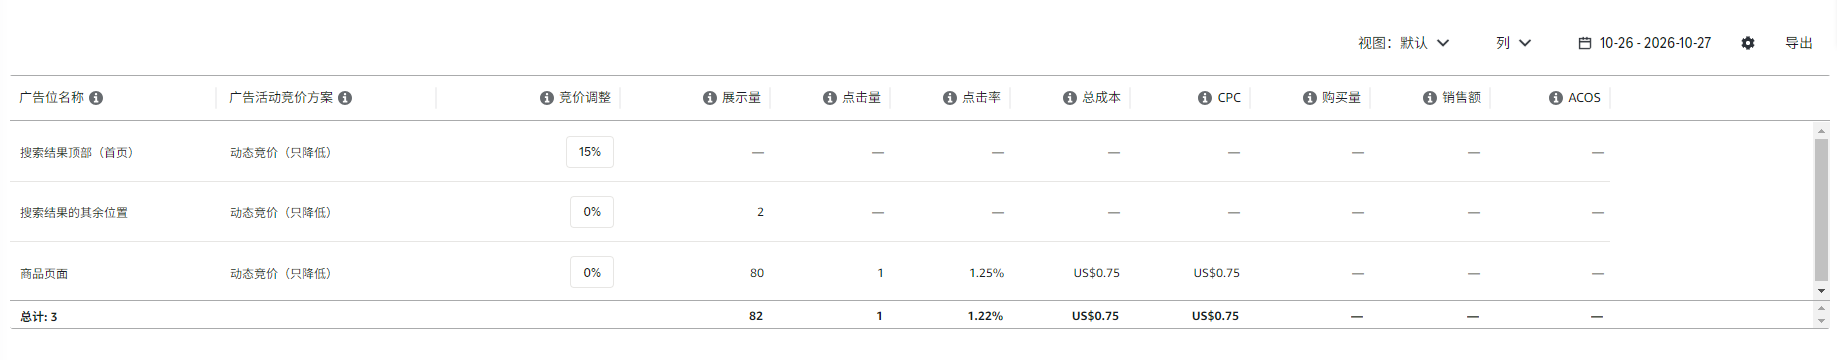
Task: Click info icon beside 点击率 header
Action: (x=950, y=98)
